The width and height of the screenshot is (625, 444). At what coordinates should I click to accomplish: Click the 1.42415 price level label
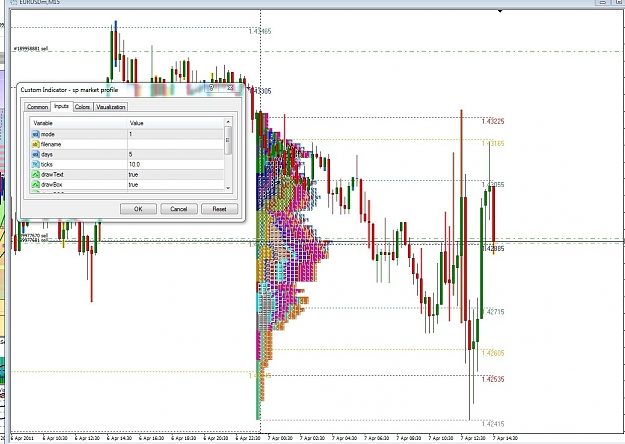tap(493, 424)
